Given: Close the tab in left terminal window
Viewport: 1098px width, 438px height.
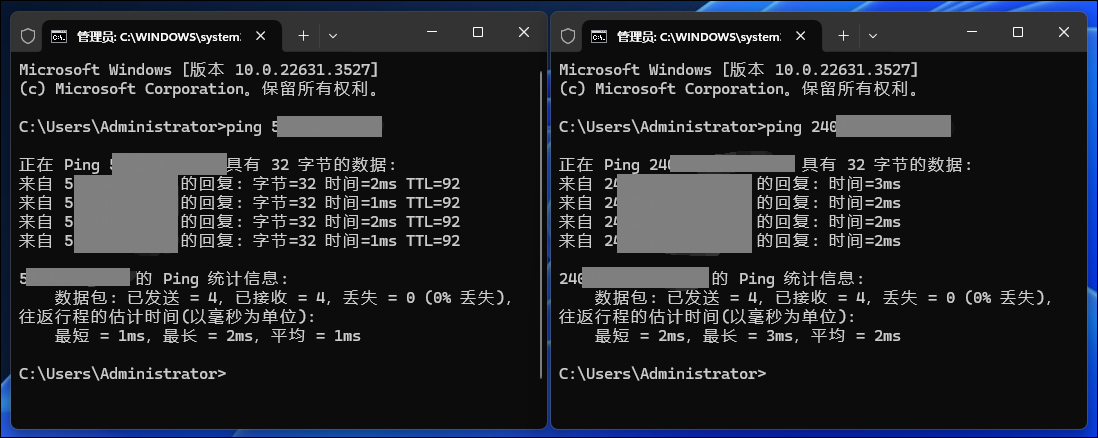Looking at the screenshot, I should [x=260, y=36].
